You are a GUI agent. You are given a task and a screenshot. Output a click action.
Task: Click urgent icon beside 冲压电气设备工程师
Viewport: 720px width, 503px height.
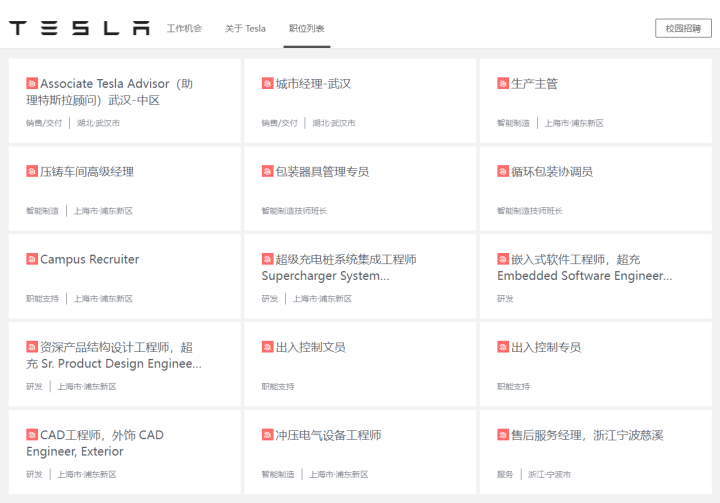(x=267, y=435)
